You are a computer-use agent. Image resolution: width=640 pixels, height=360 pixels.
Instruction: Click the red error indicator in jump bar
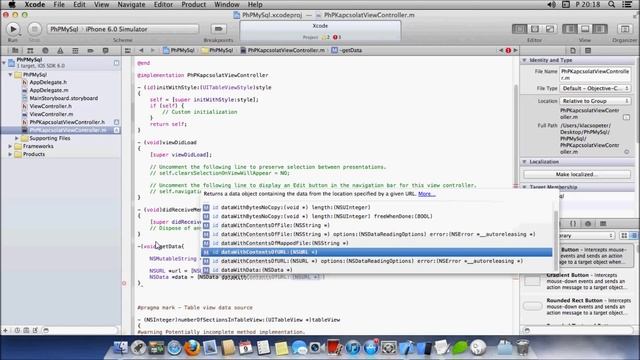coord(508,51)
